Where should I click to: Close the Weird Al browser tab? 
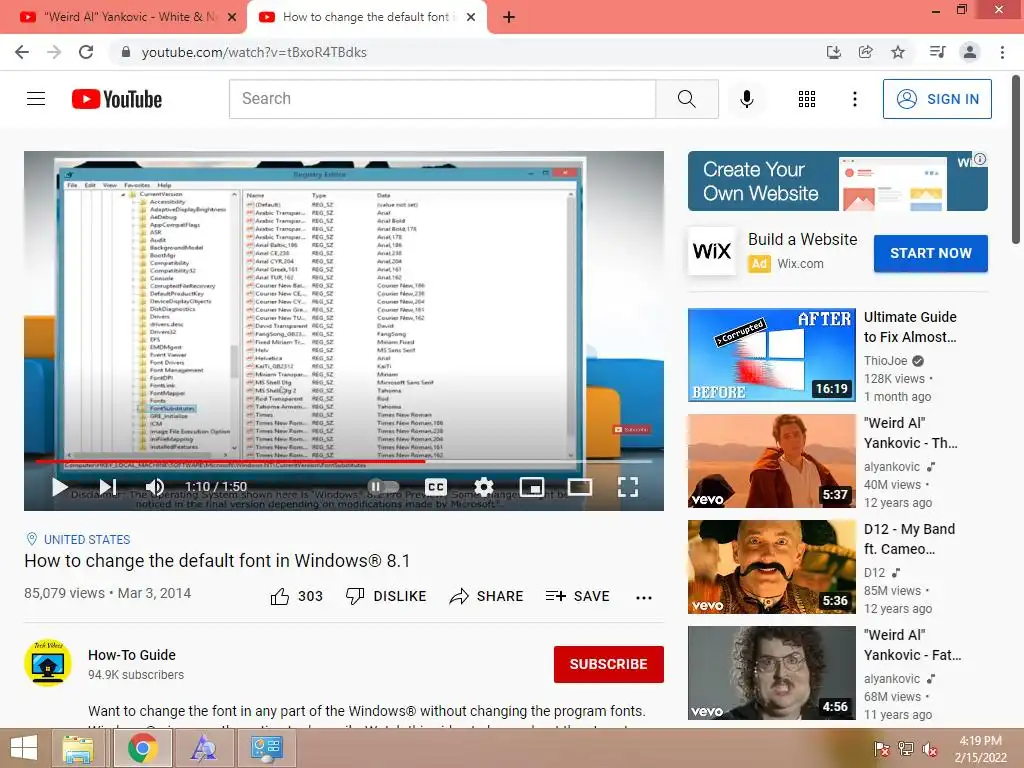click(232, 17)
